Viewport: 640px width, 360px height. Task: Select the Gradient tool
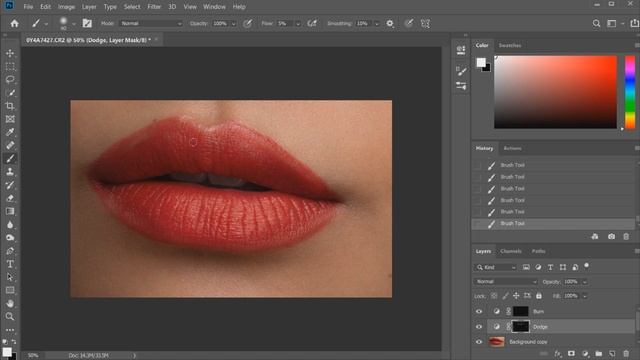click(x=10, y=211)
